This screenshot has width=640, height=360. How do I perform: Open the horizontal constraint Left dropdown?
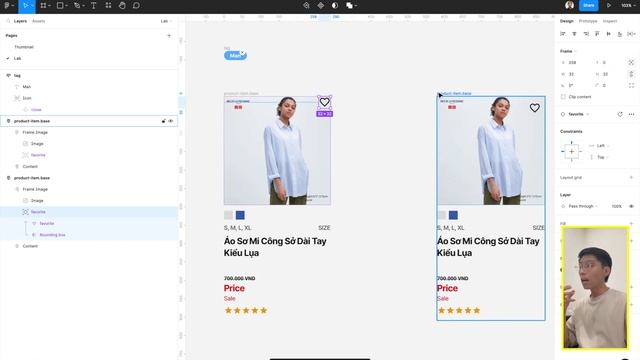600,146
